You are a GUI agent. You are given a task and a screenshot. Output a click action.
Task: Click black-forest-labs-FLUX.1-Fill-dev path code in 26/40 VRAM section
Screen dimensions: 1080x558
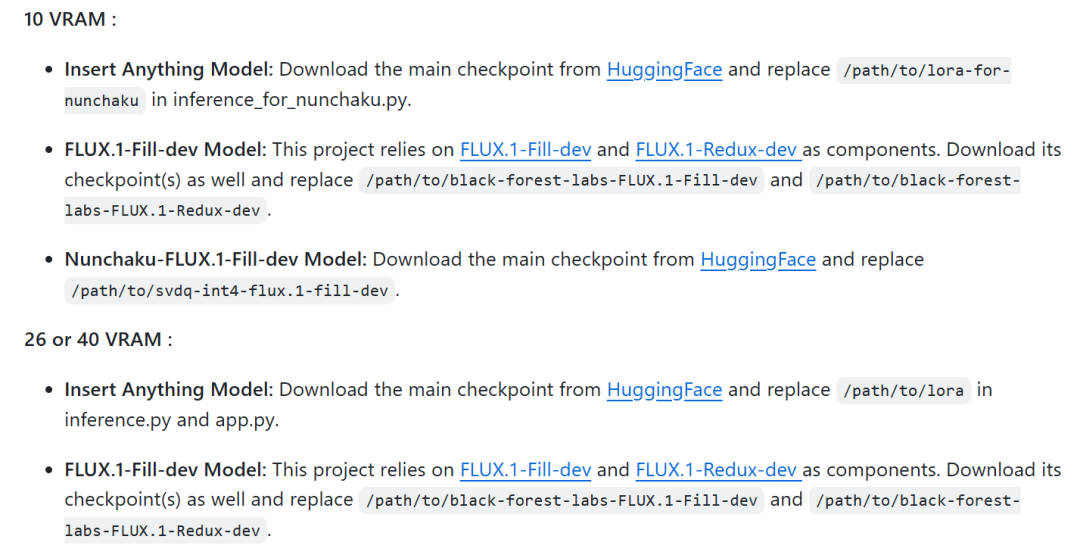click(561, 501)
